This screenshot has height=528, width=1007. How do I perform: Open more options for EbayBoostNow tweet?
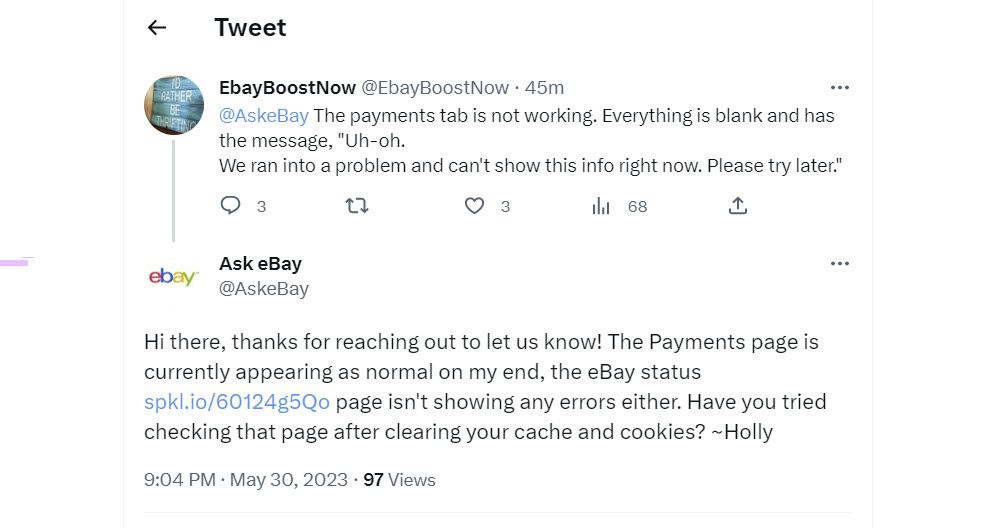tap(839, 88)
